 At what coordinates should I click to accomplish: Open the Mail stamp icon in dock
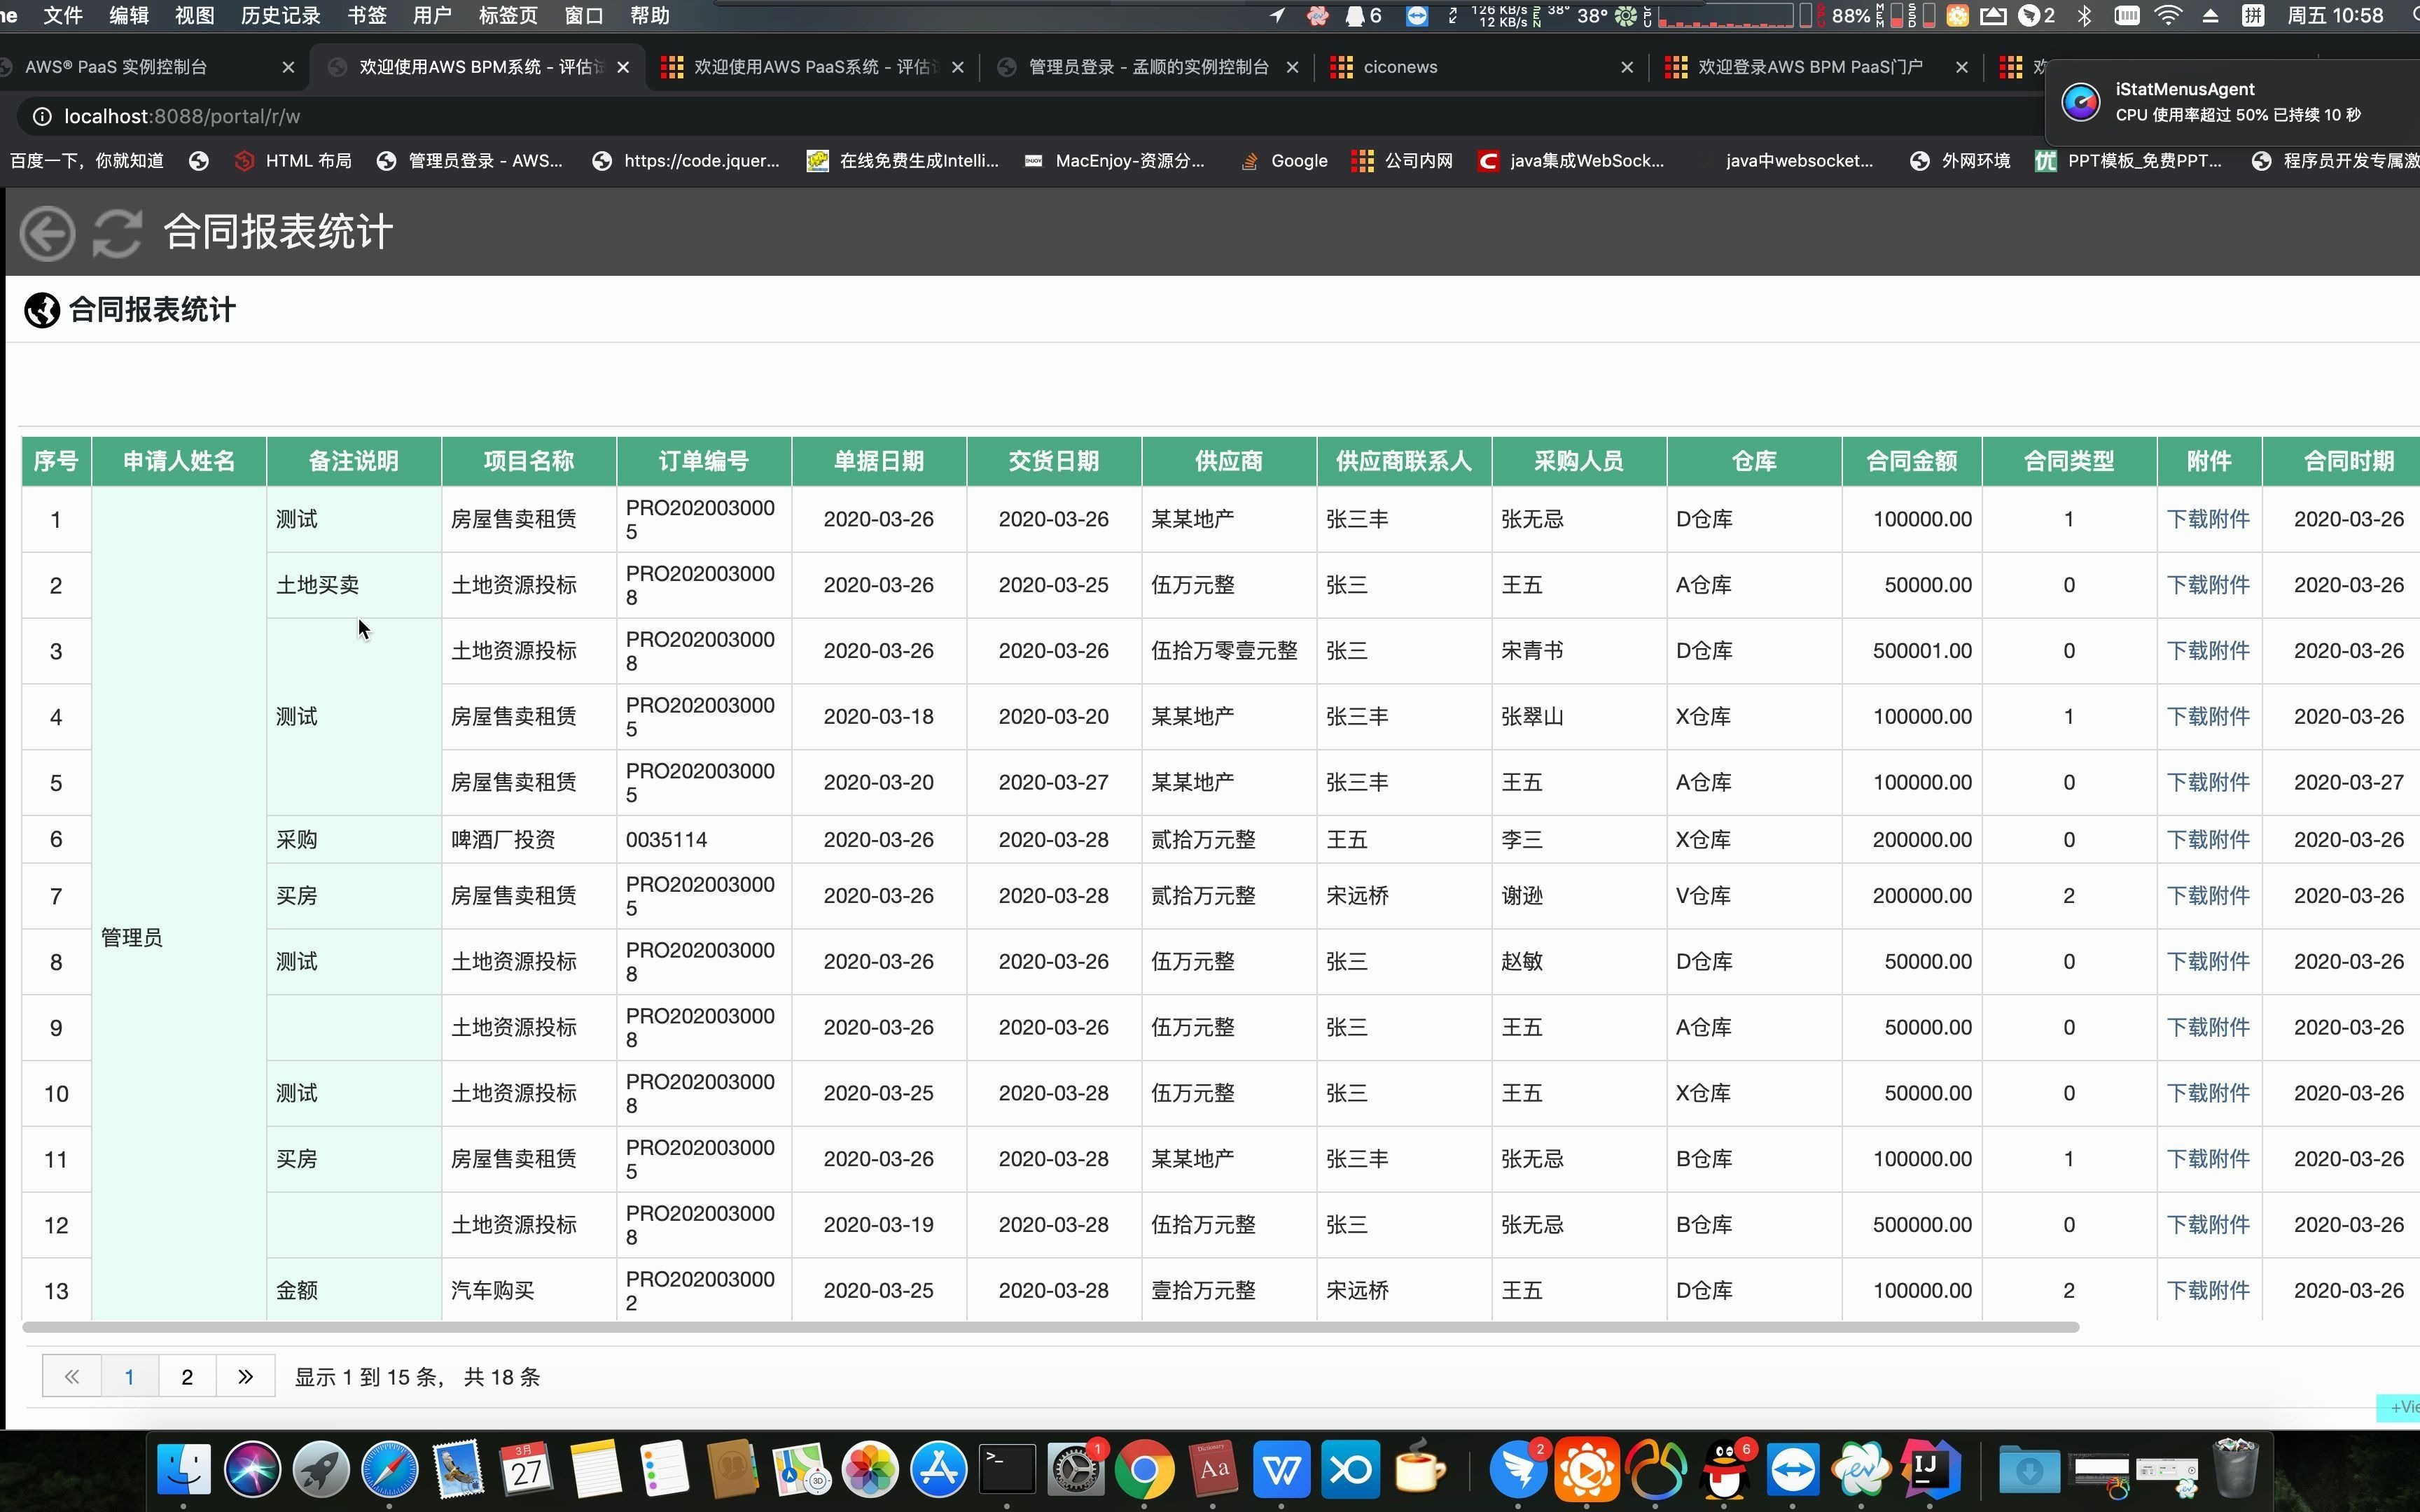(458, 1469)
